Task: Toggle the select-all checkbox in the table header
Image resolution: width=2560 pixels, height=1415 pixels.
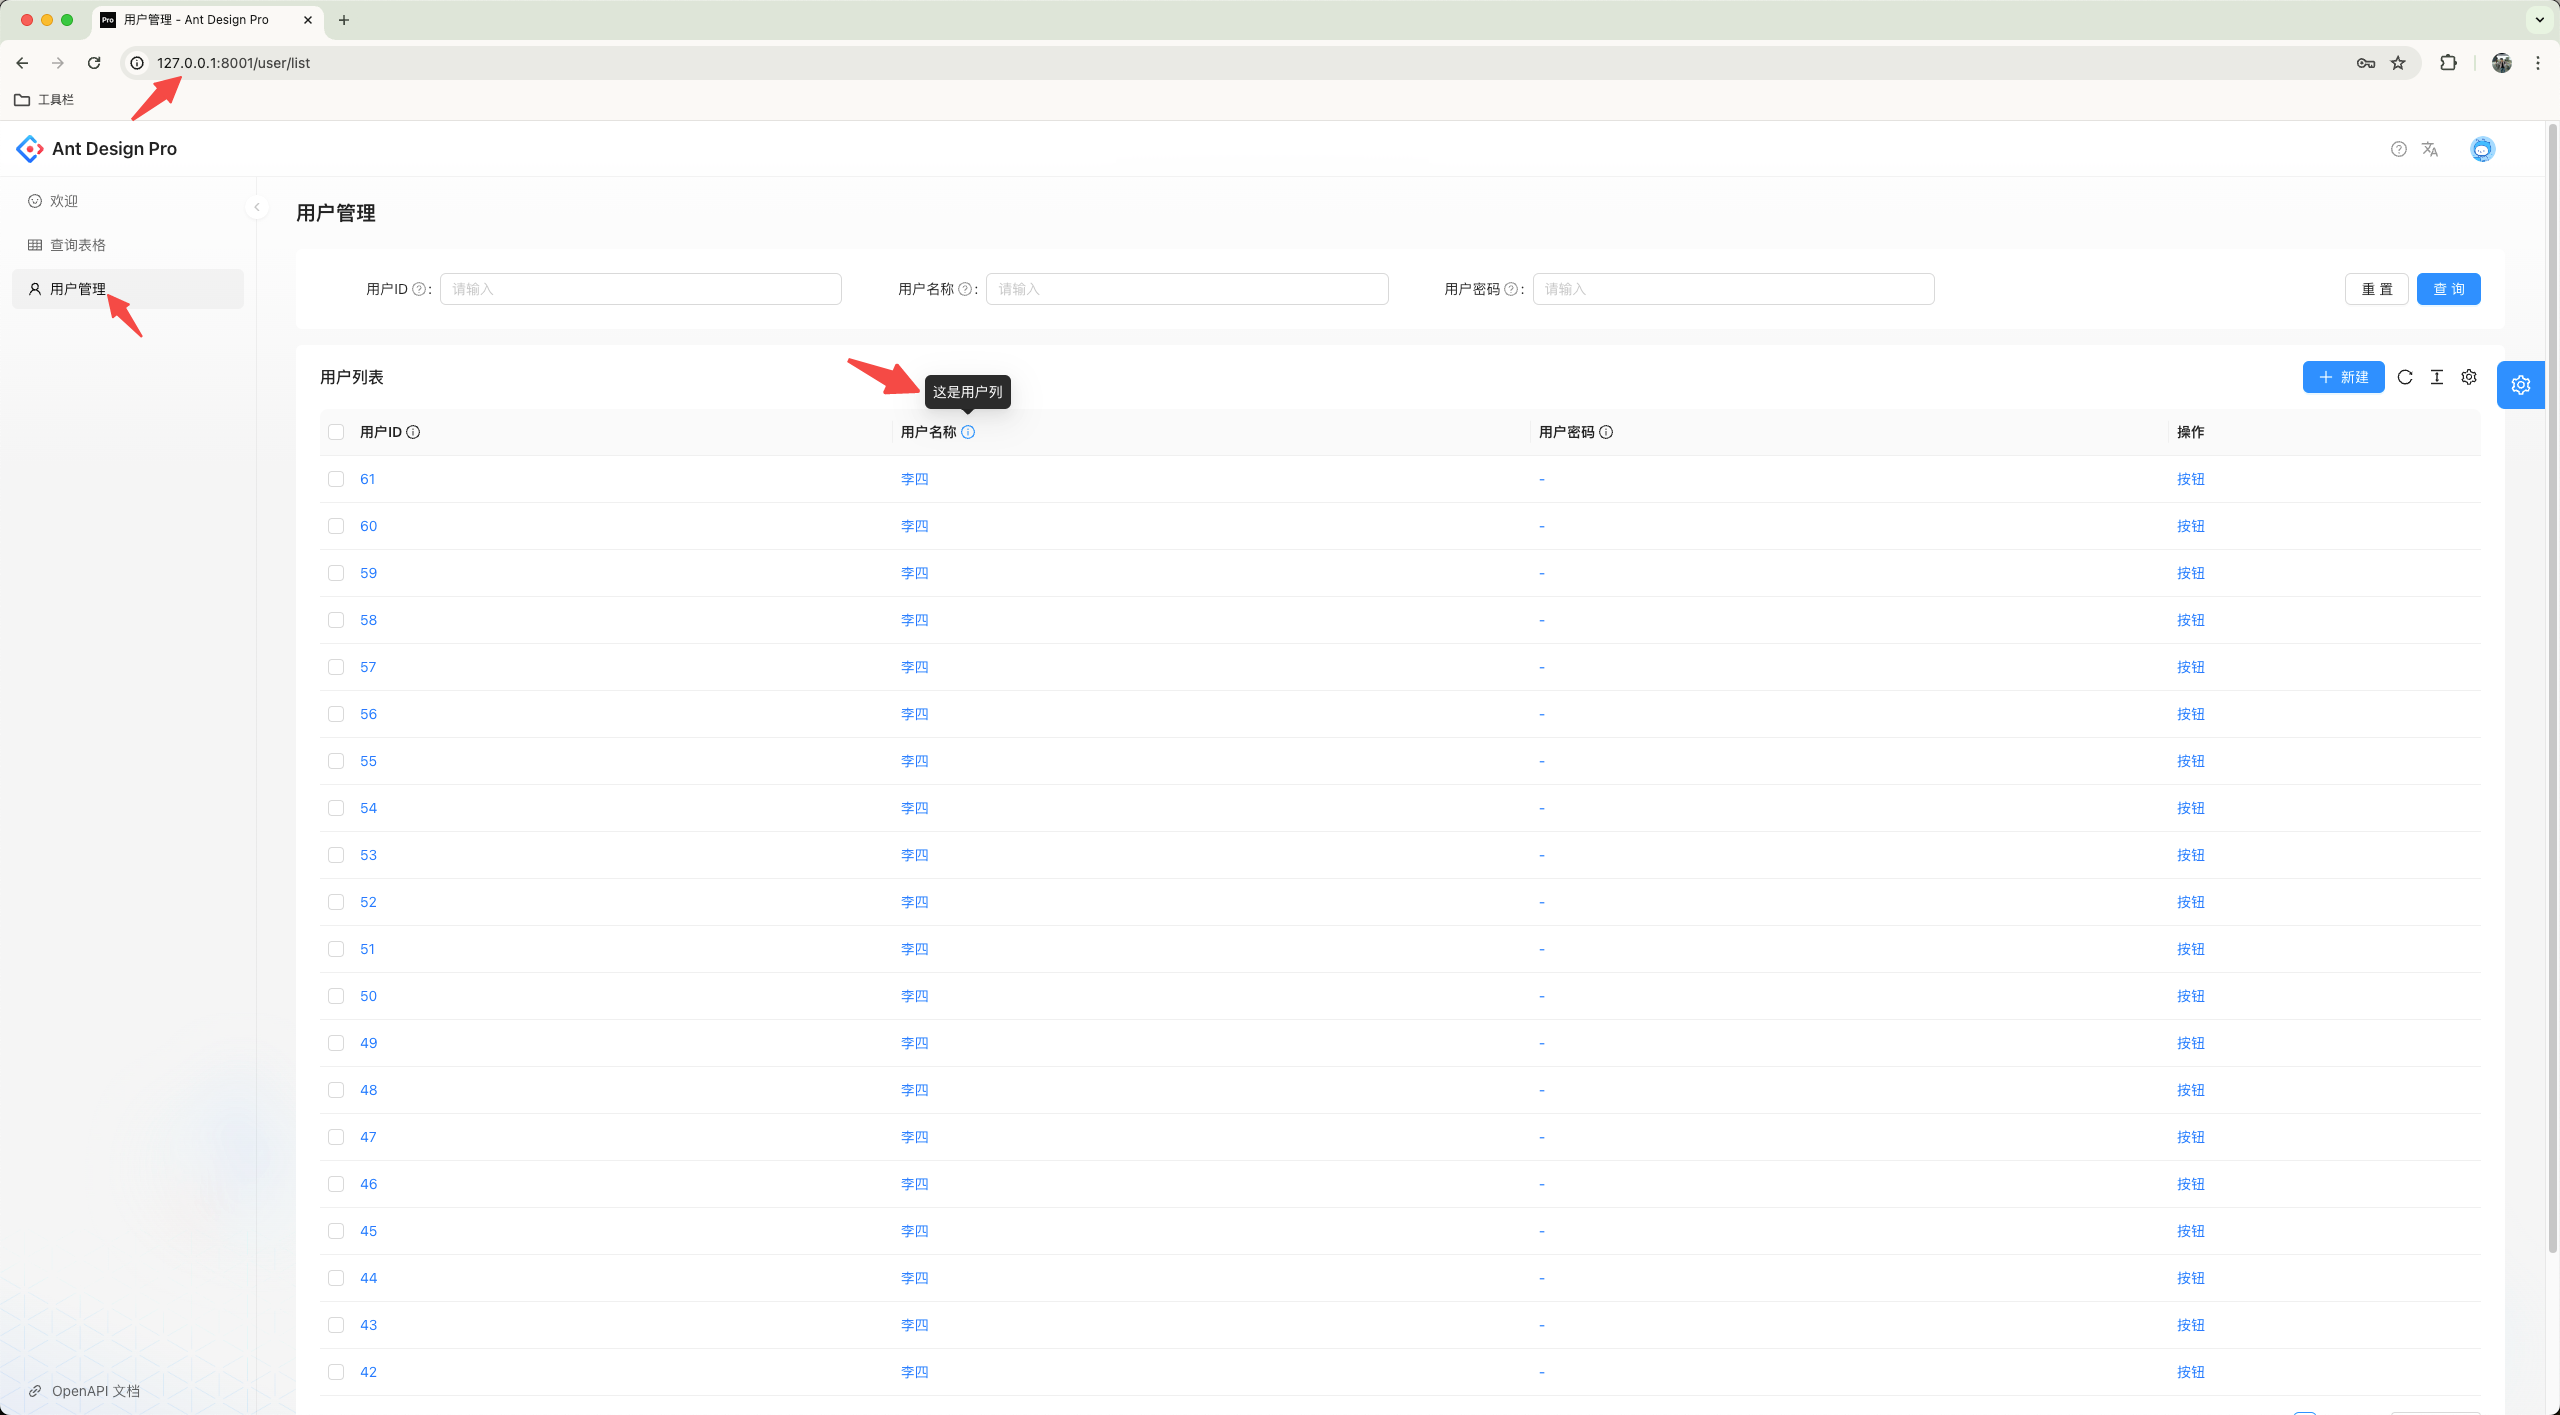Action: coord(336,432)
